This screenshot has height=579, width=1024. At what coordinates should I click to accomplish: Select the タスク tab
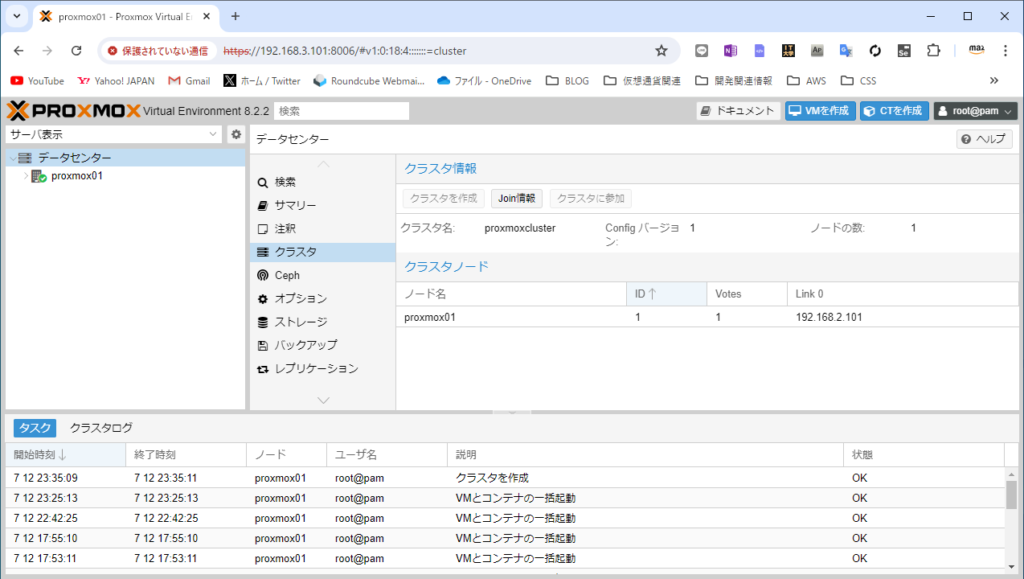(35, 428)
